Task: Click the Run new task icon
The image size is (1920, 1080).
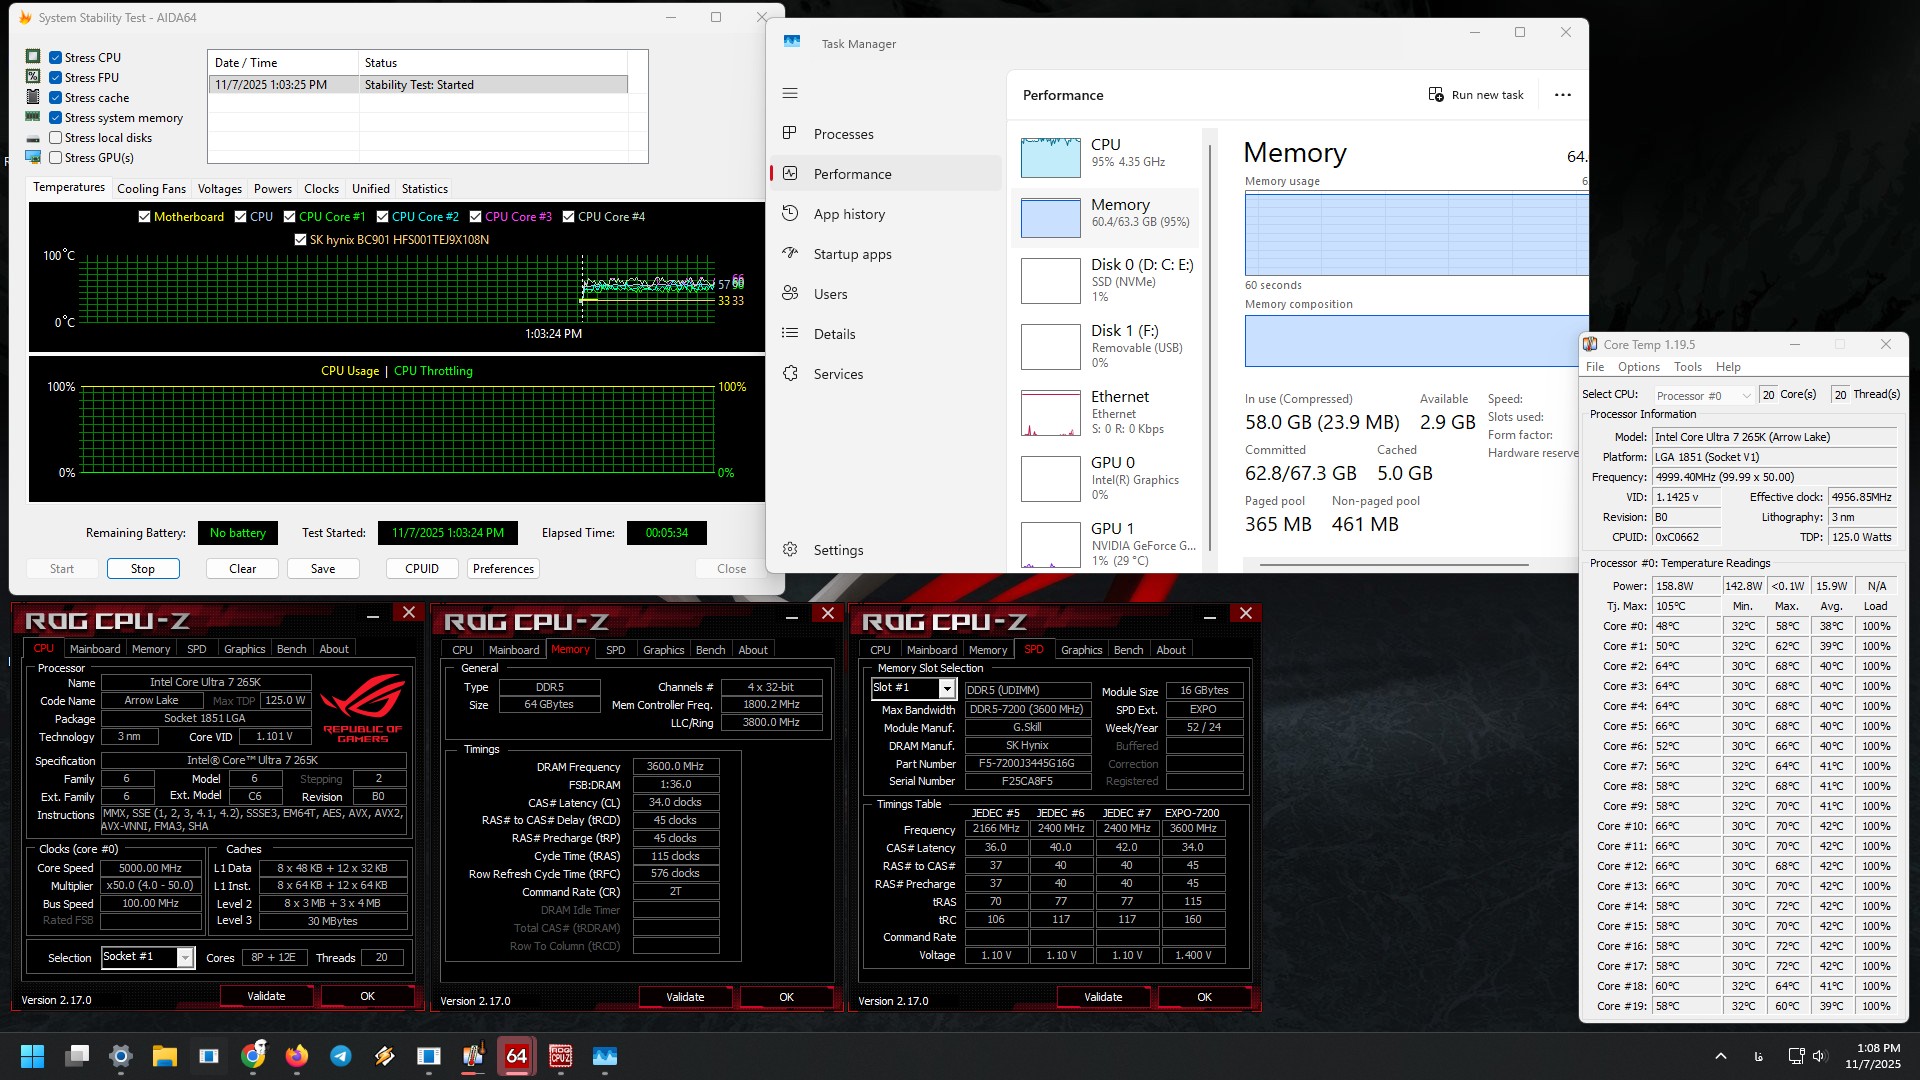Action: (x=1436, y=95)
